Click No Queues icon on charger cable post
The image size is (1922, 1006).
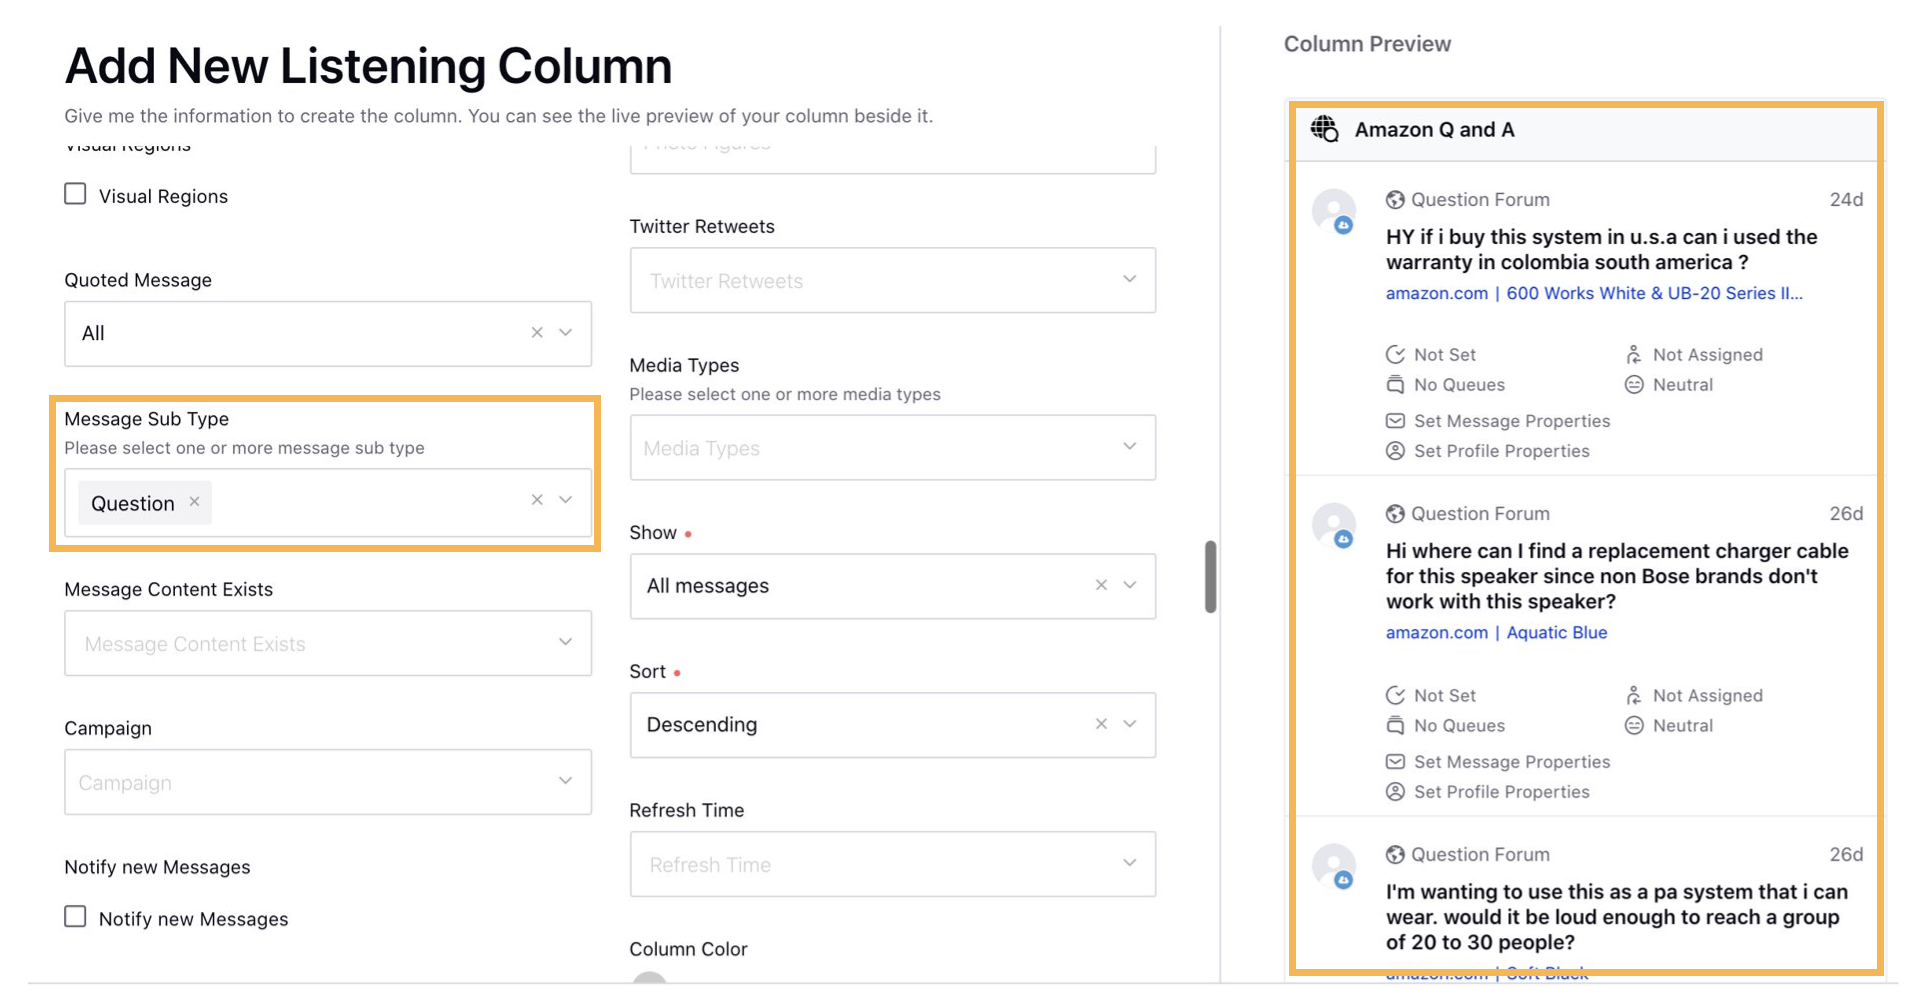[1395, 726]
